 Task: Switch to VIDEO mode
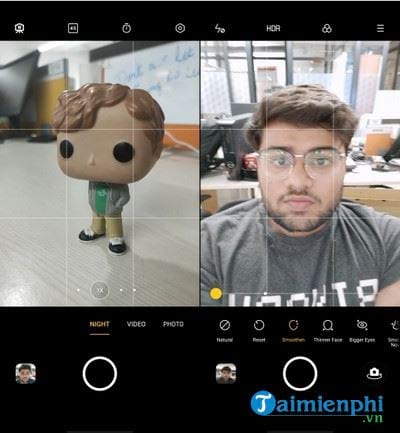tap(136, 324)
